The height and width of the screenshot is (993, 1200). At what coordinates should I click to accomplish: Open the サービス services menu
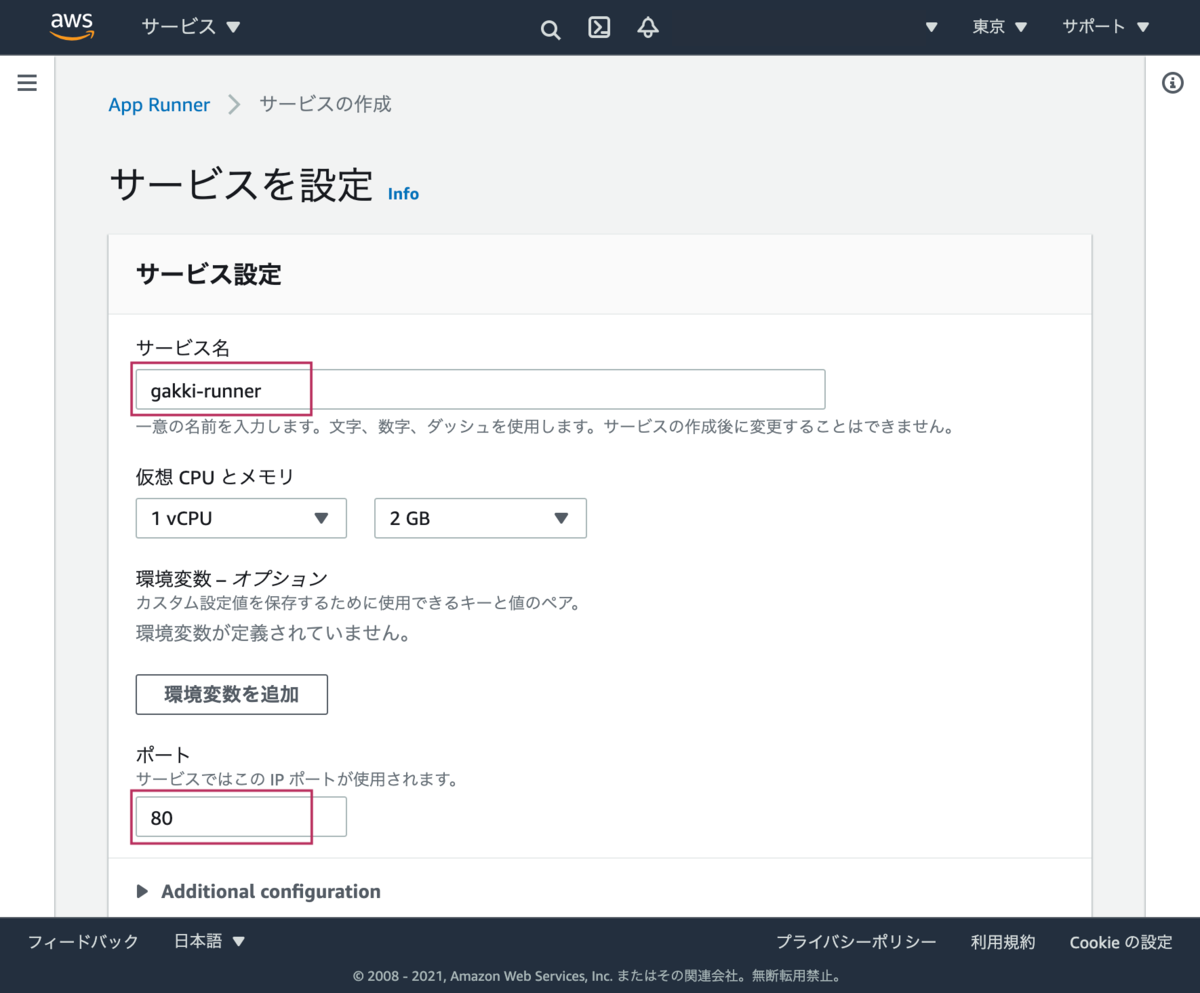click(191, 27)
